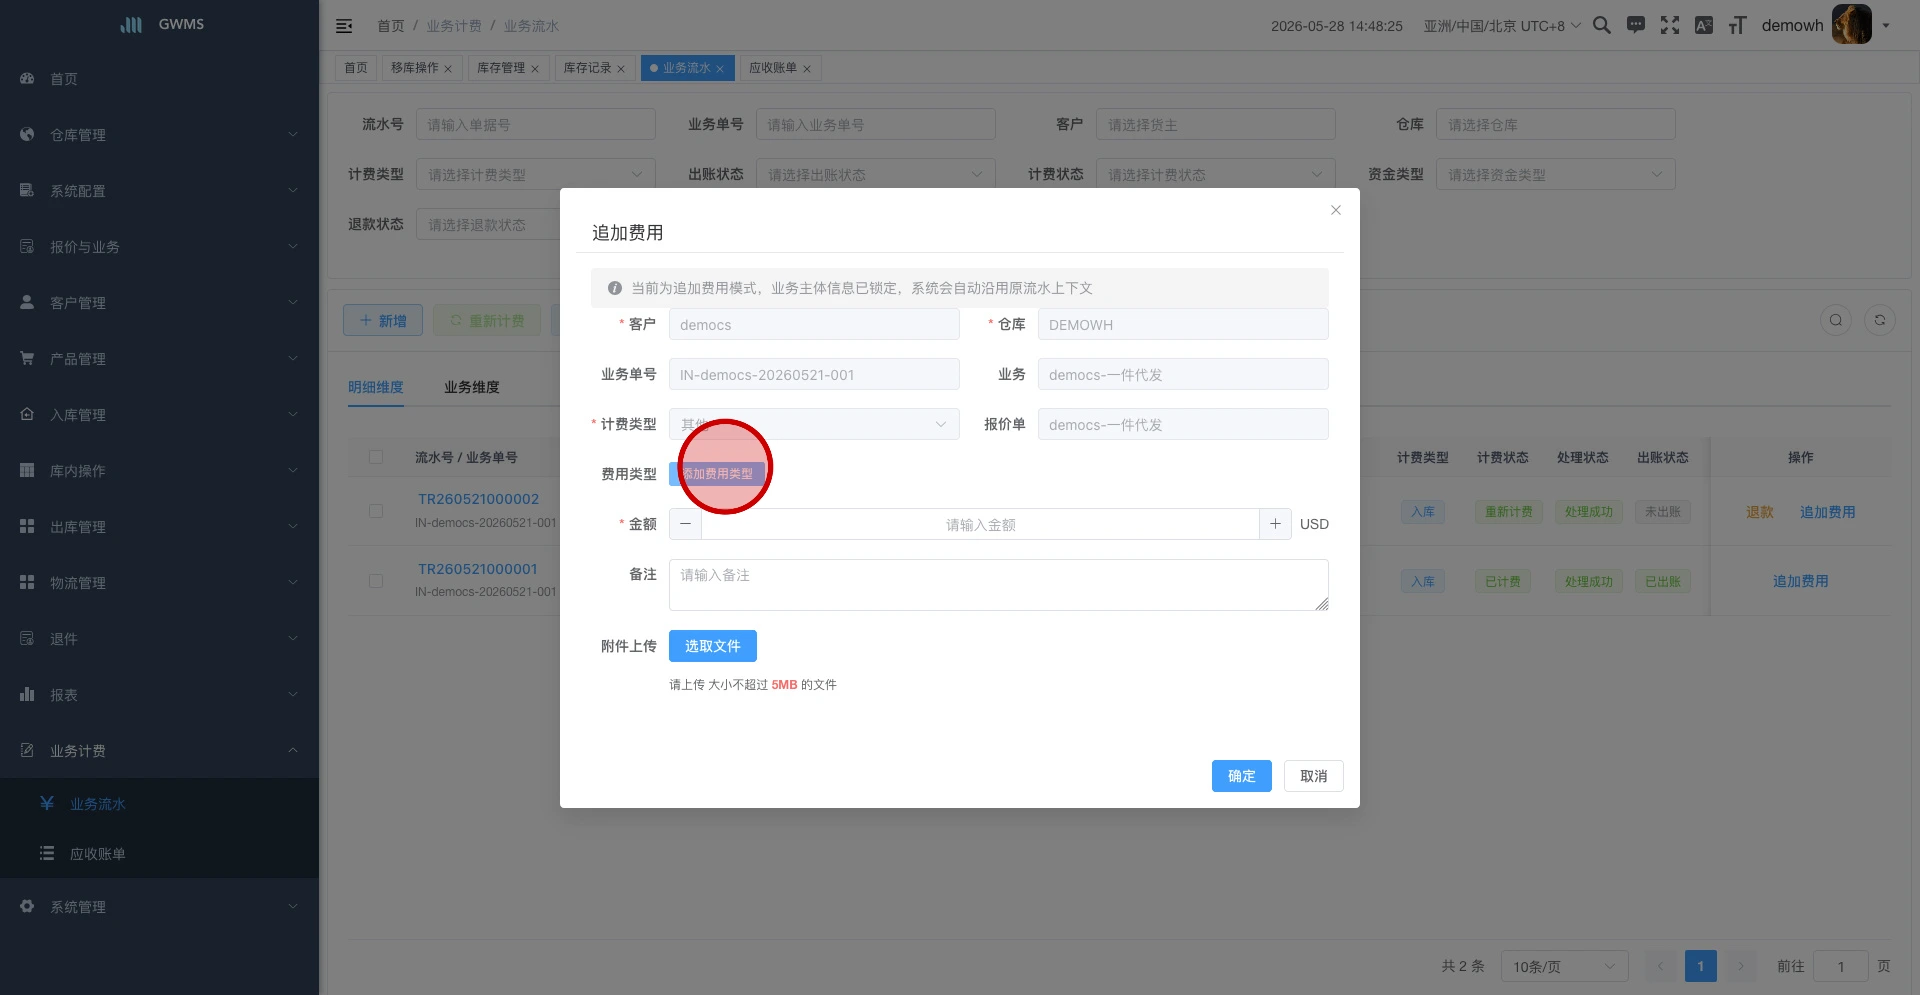The height and width of the screenshot is (995, 1920).
Task: Open TR260521000001 flow number link
Action: 478,569
